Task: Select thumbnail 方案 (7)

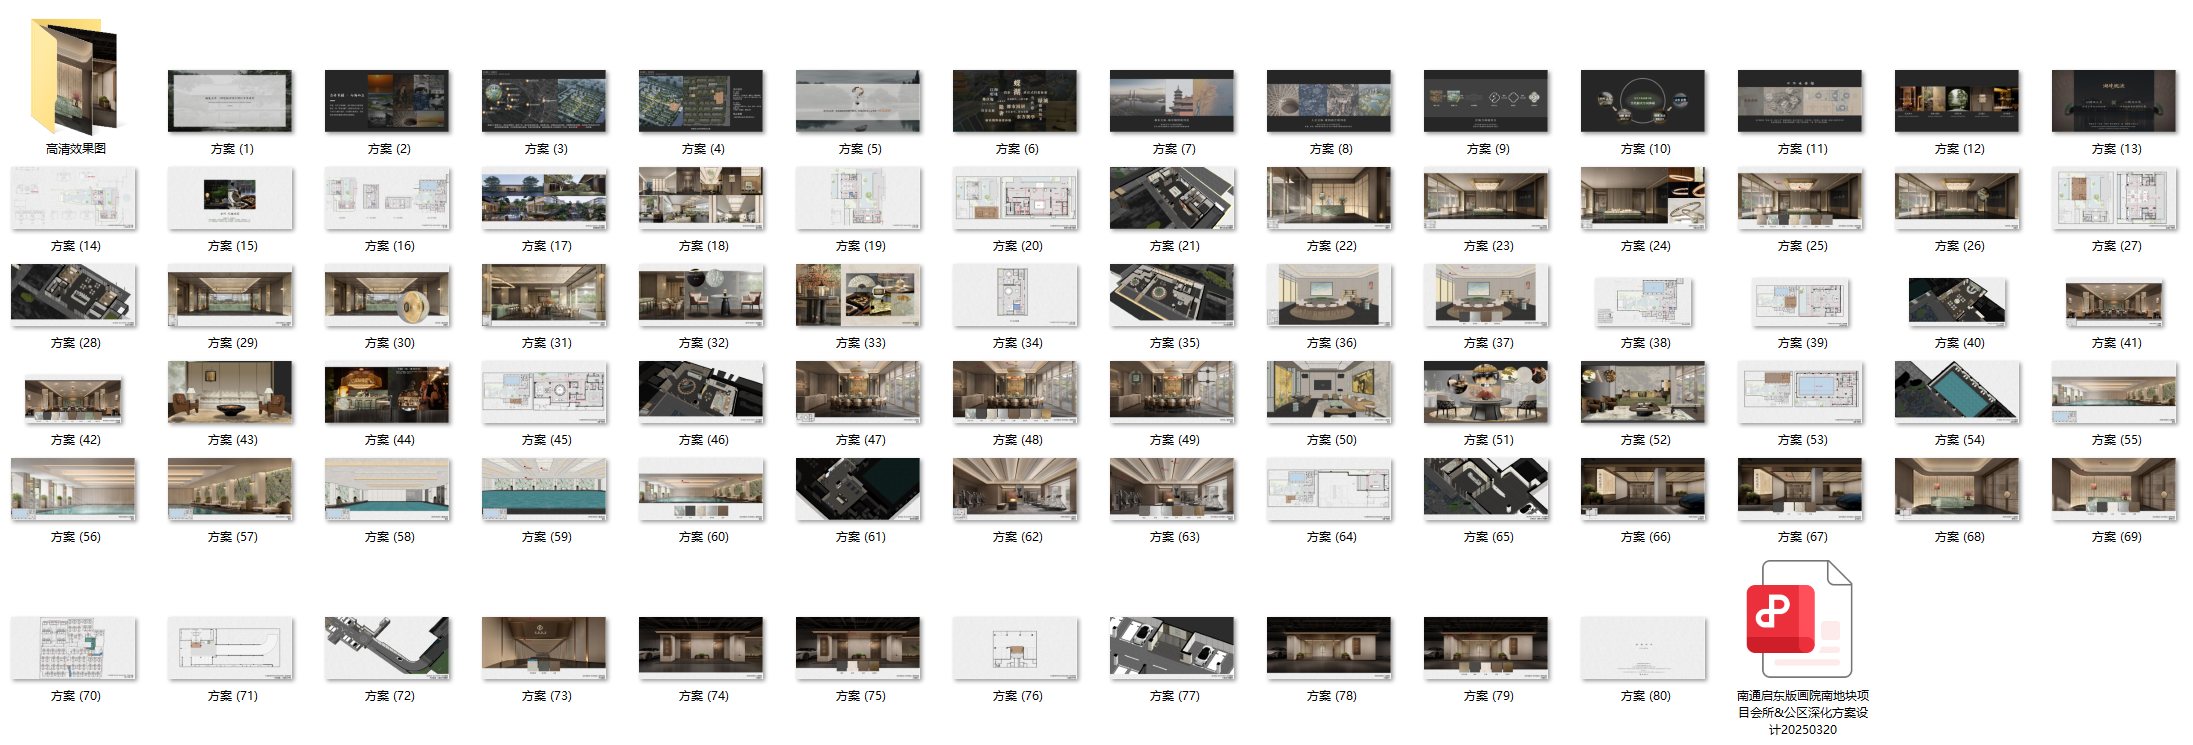Action: 1172,101
